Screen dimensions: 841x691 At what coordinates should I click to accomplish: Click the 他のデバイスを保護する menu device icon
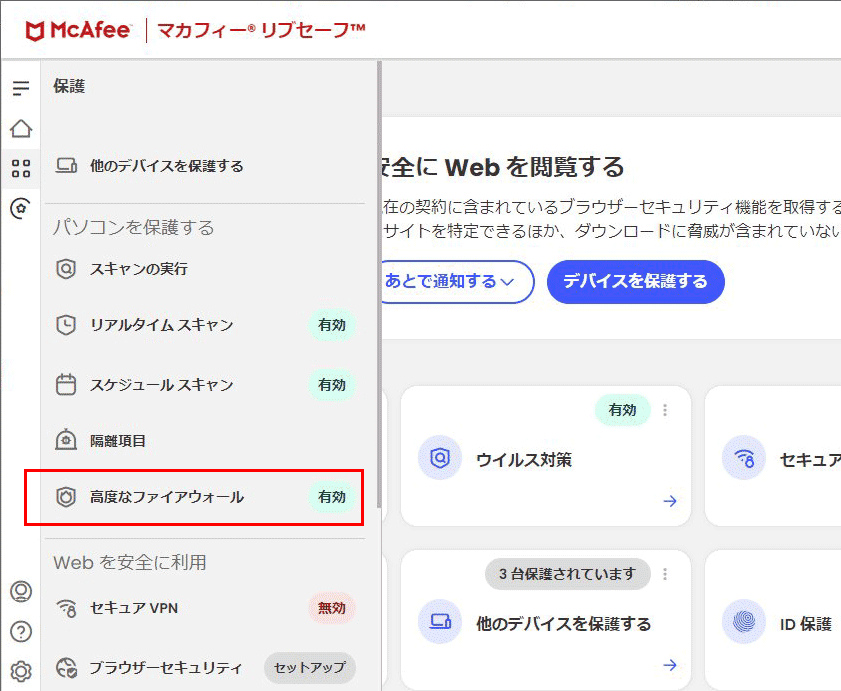(66, 166)
